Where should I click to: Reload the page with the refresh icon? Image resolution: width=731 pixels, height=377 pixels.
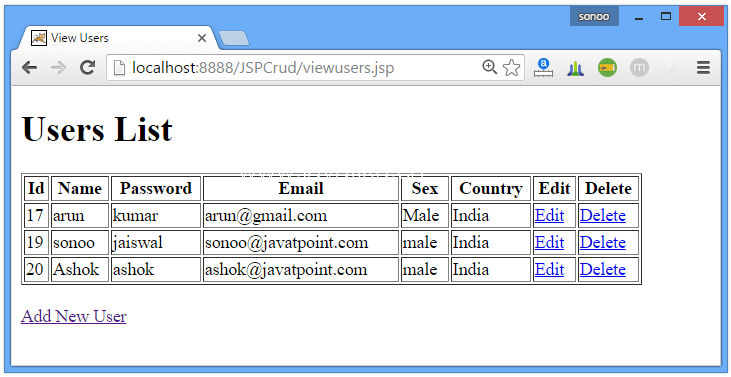tap(87, 68)
